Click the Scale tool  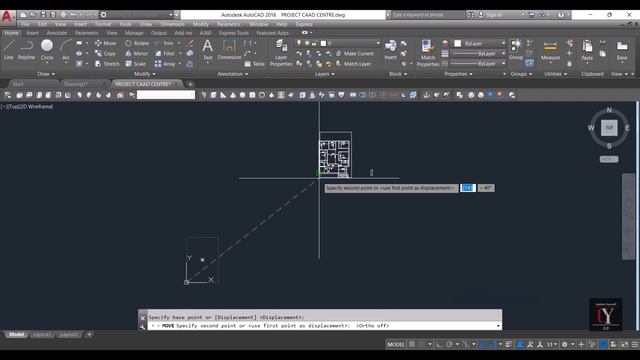(x=136, y=64)
